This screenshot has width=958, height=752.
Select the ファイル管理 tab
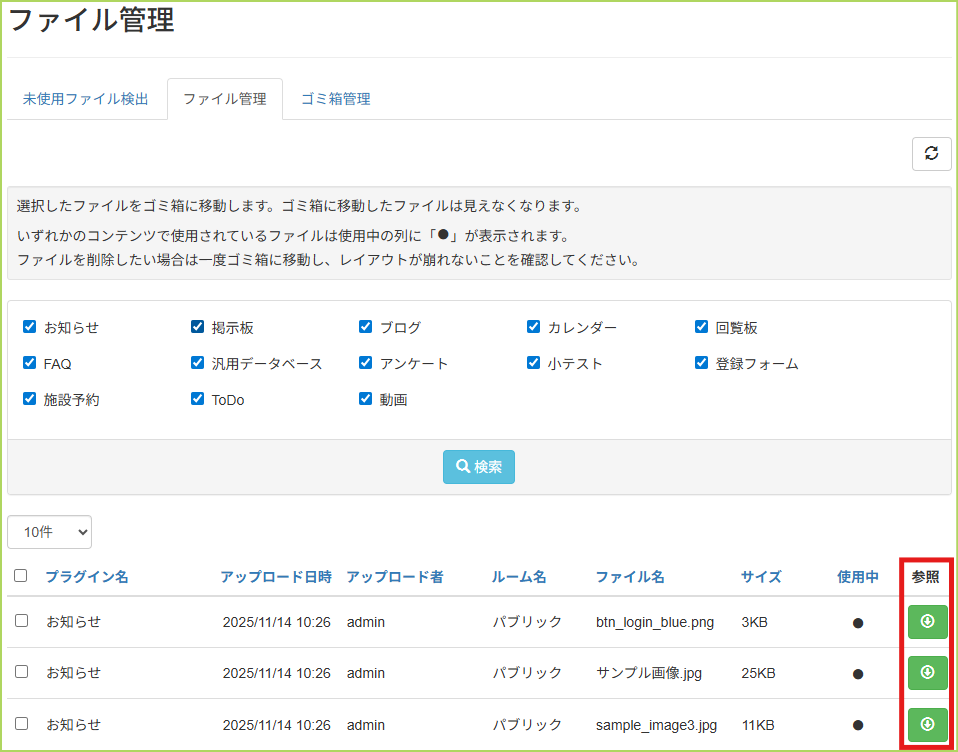(x=225, y=99)
